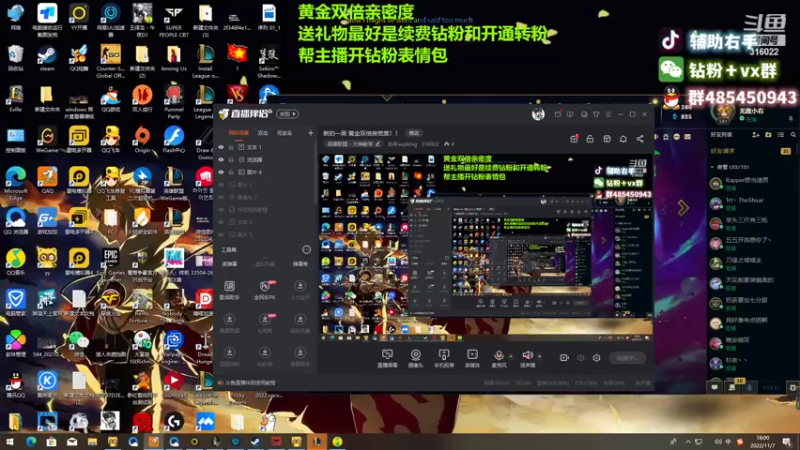800x450 pixels.
Task: Open the settings gear in the streaming app
Action: (596, 358)
